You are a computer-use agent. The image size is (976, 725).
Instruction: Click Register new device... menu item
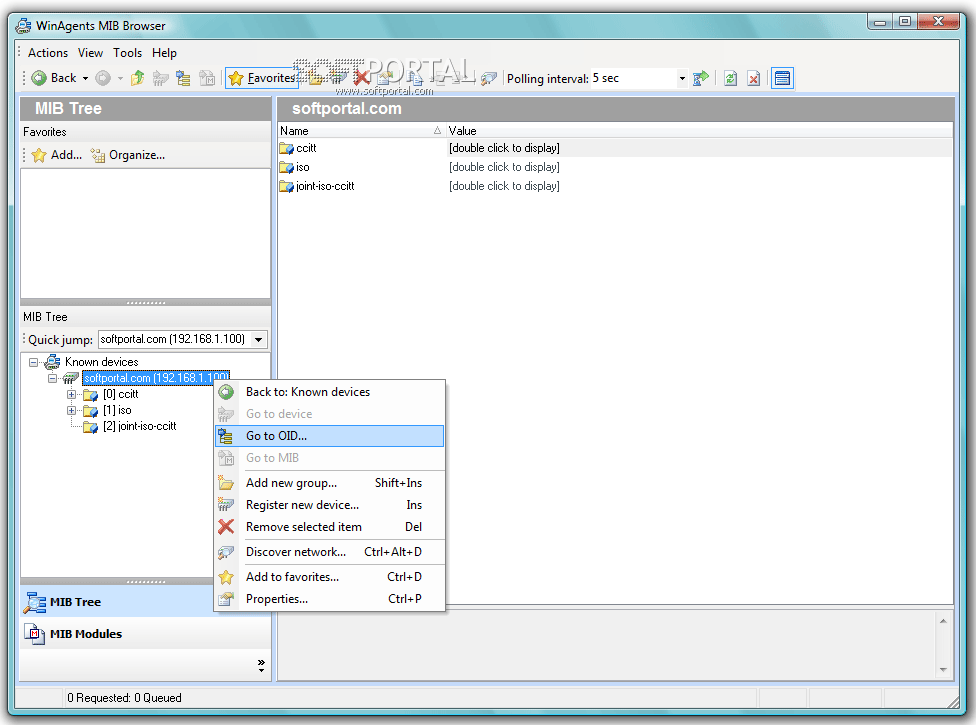pyautogui.click(x=329, y=505)
